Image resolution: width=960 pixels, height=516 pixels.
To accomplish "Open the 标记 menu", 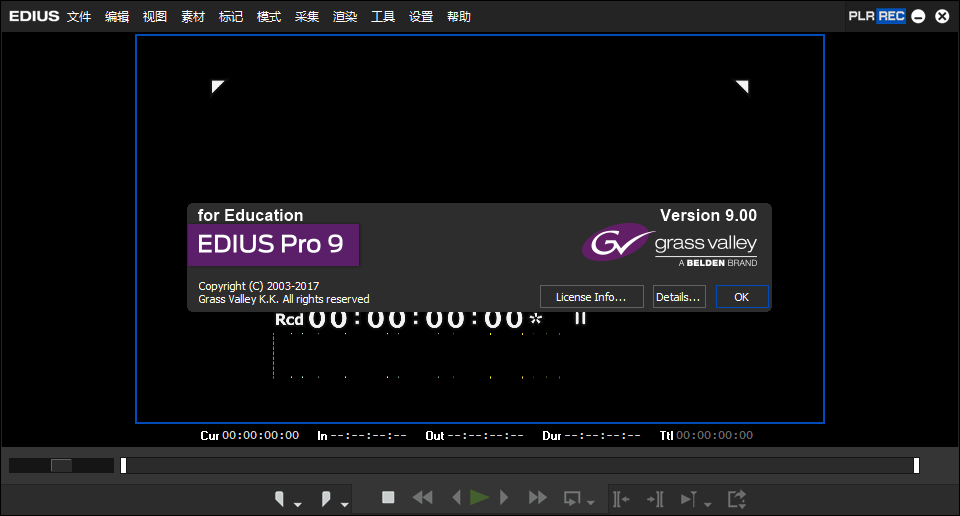I will [x=231, y=17].
